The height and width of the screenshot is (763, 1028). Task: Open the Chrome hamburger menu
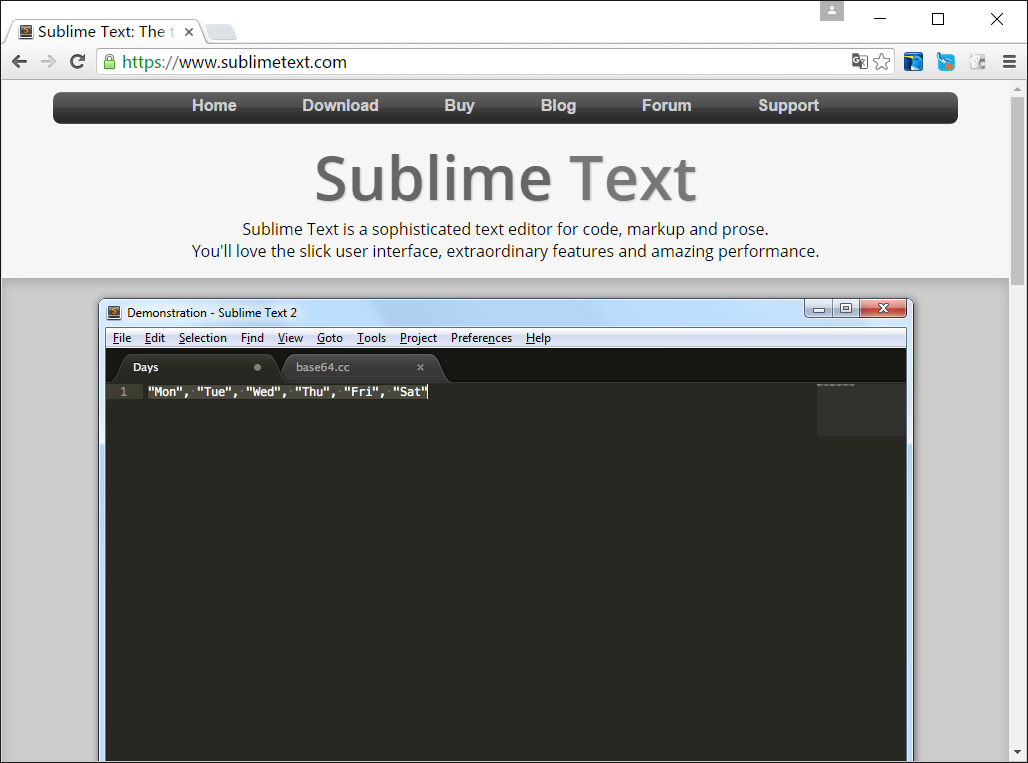coord(1009,62)
